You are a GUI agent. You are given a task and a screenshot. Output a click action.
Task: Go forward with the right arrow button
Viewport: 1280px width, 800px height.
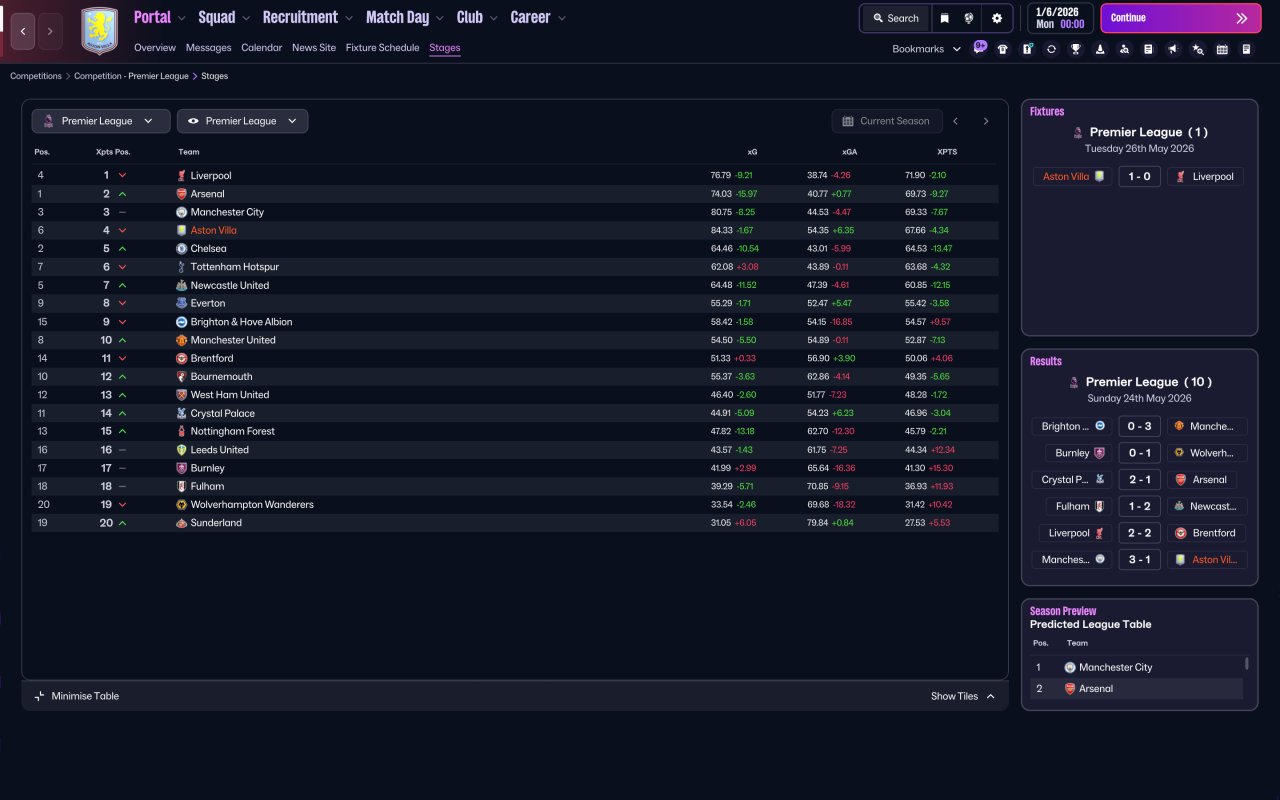click(50, 31)
